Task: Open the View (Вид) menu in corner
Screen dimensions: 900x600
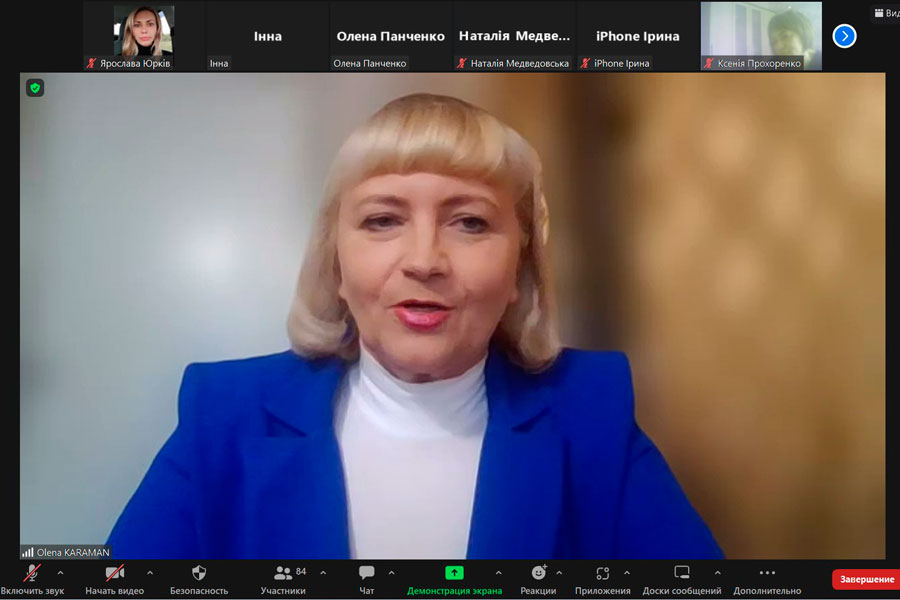Action: (886, 13)
